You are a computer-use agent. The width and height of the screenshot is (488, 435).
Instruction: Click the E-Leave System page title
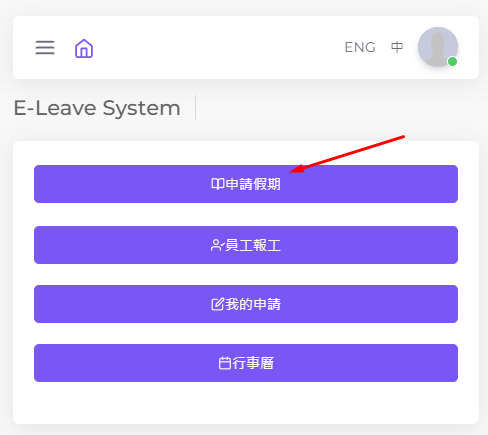[x=97, y=108]
